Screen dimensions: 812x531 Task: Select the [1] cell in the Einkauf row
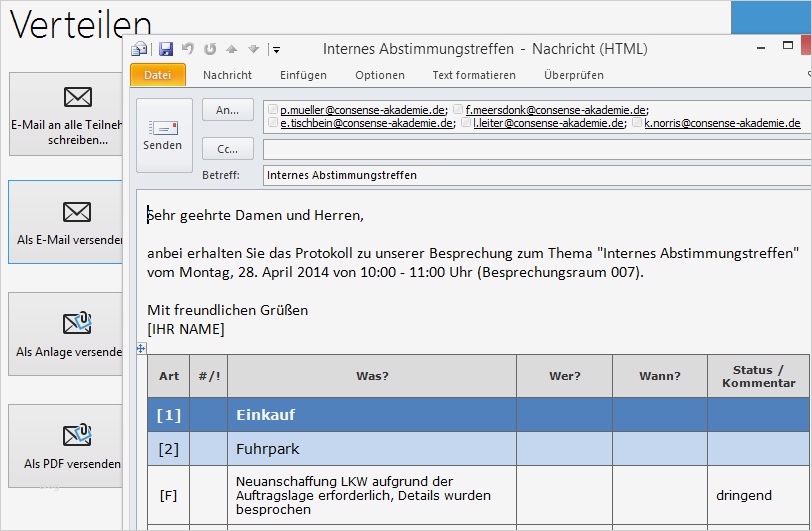(x=169, y=415)
